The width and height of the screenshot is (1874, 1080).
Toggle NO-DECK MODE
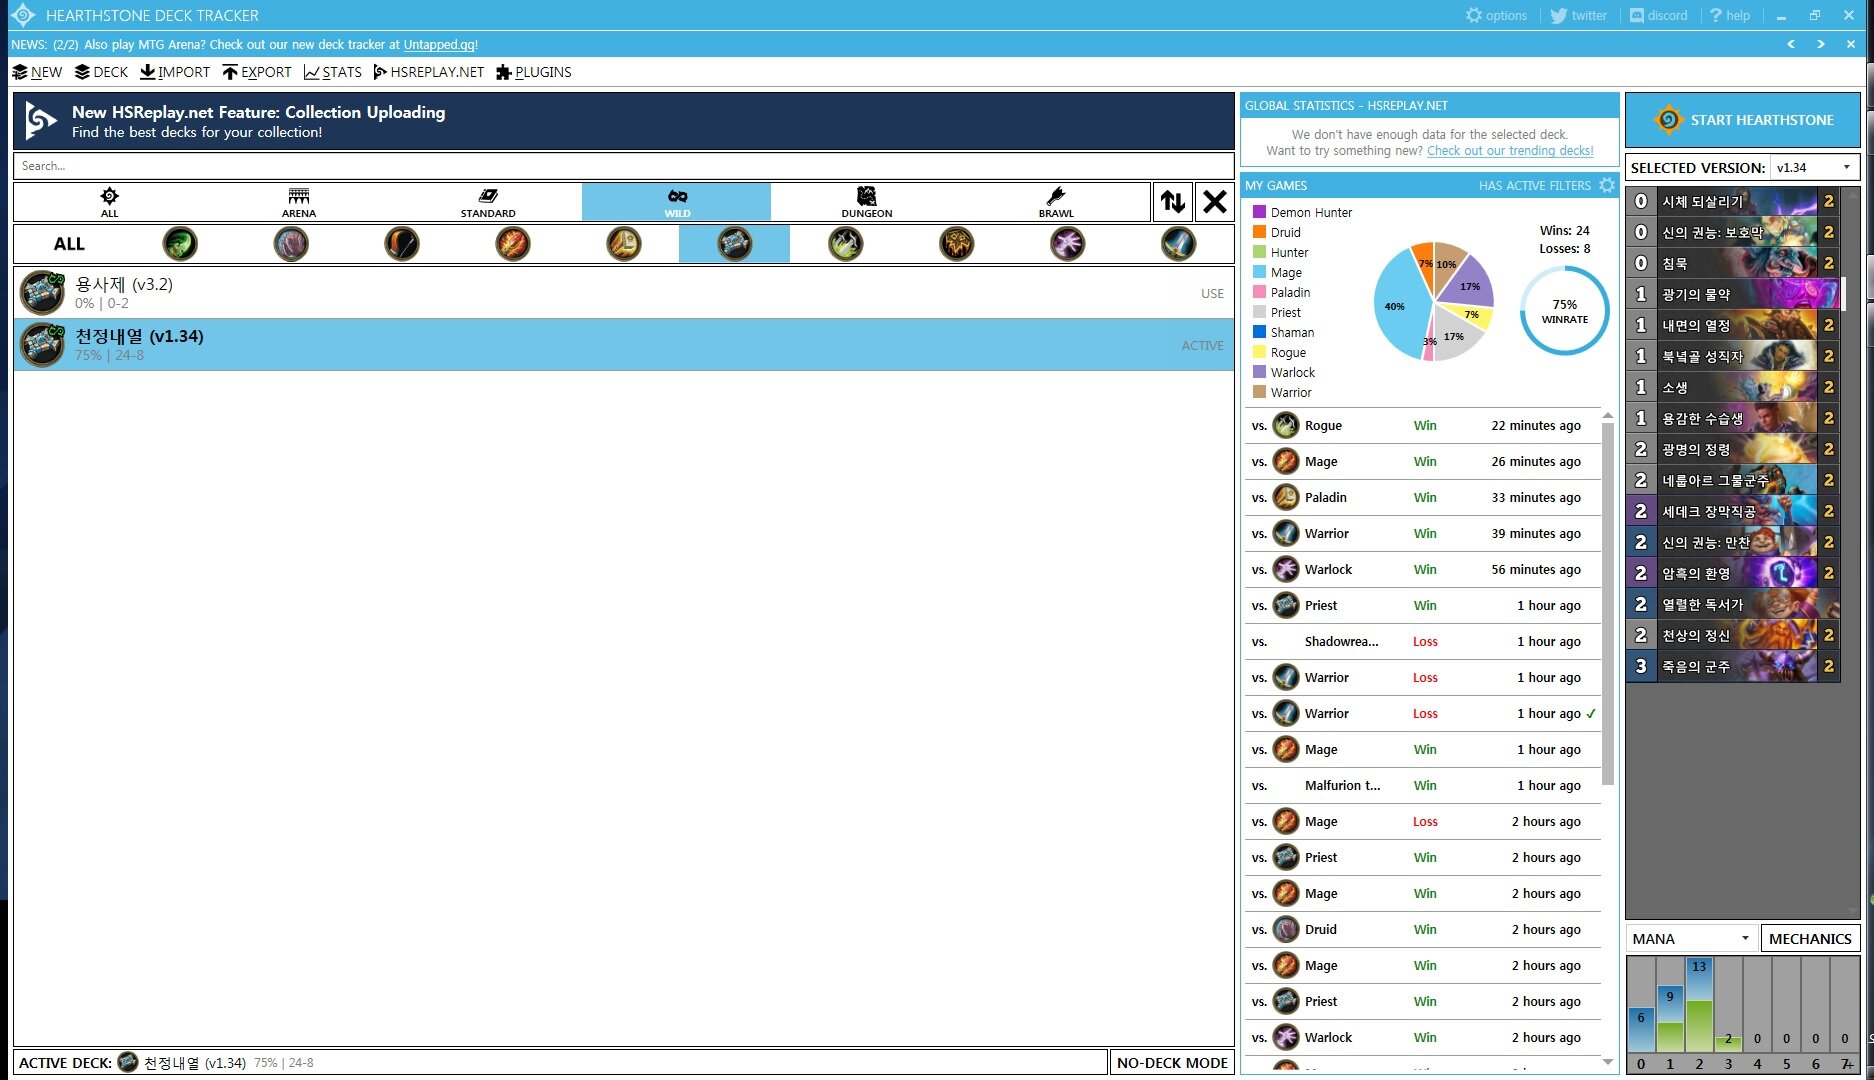tap(1172, 1063)
